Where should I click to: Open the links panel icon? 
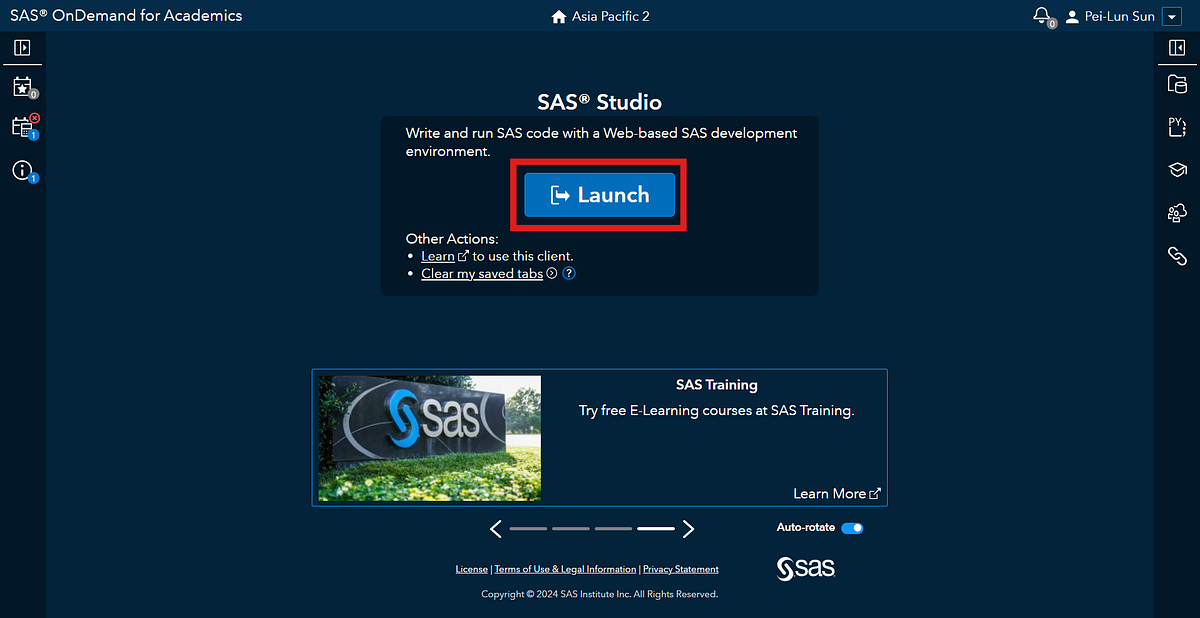pyautogui.click(x=1177, y=256)
